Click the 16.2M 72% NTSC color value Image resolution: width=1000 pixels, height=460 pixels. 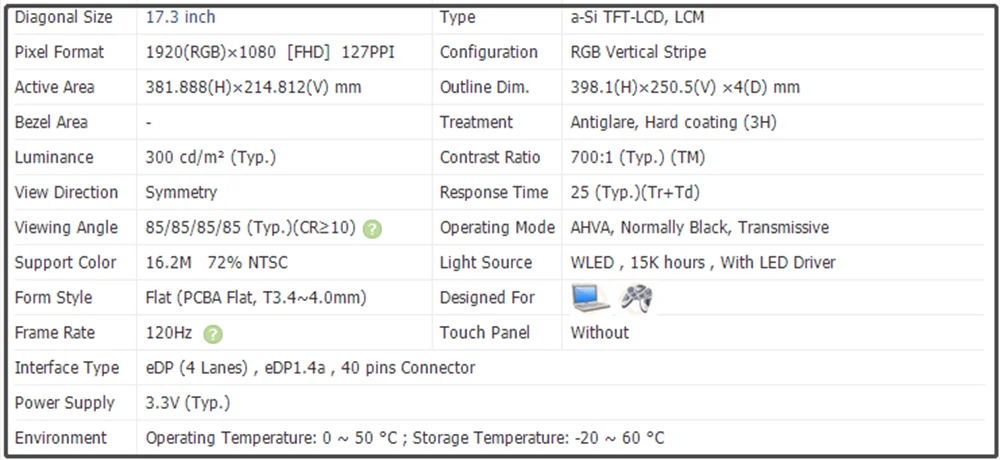pos(218,262)
